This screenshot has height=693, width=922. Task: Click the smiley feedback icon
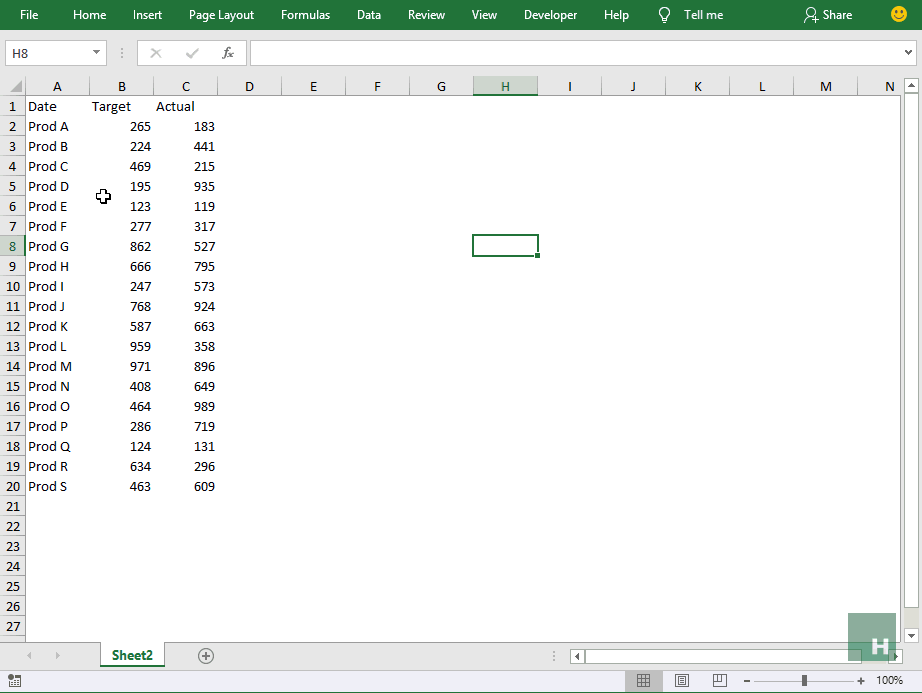[898, 14]
